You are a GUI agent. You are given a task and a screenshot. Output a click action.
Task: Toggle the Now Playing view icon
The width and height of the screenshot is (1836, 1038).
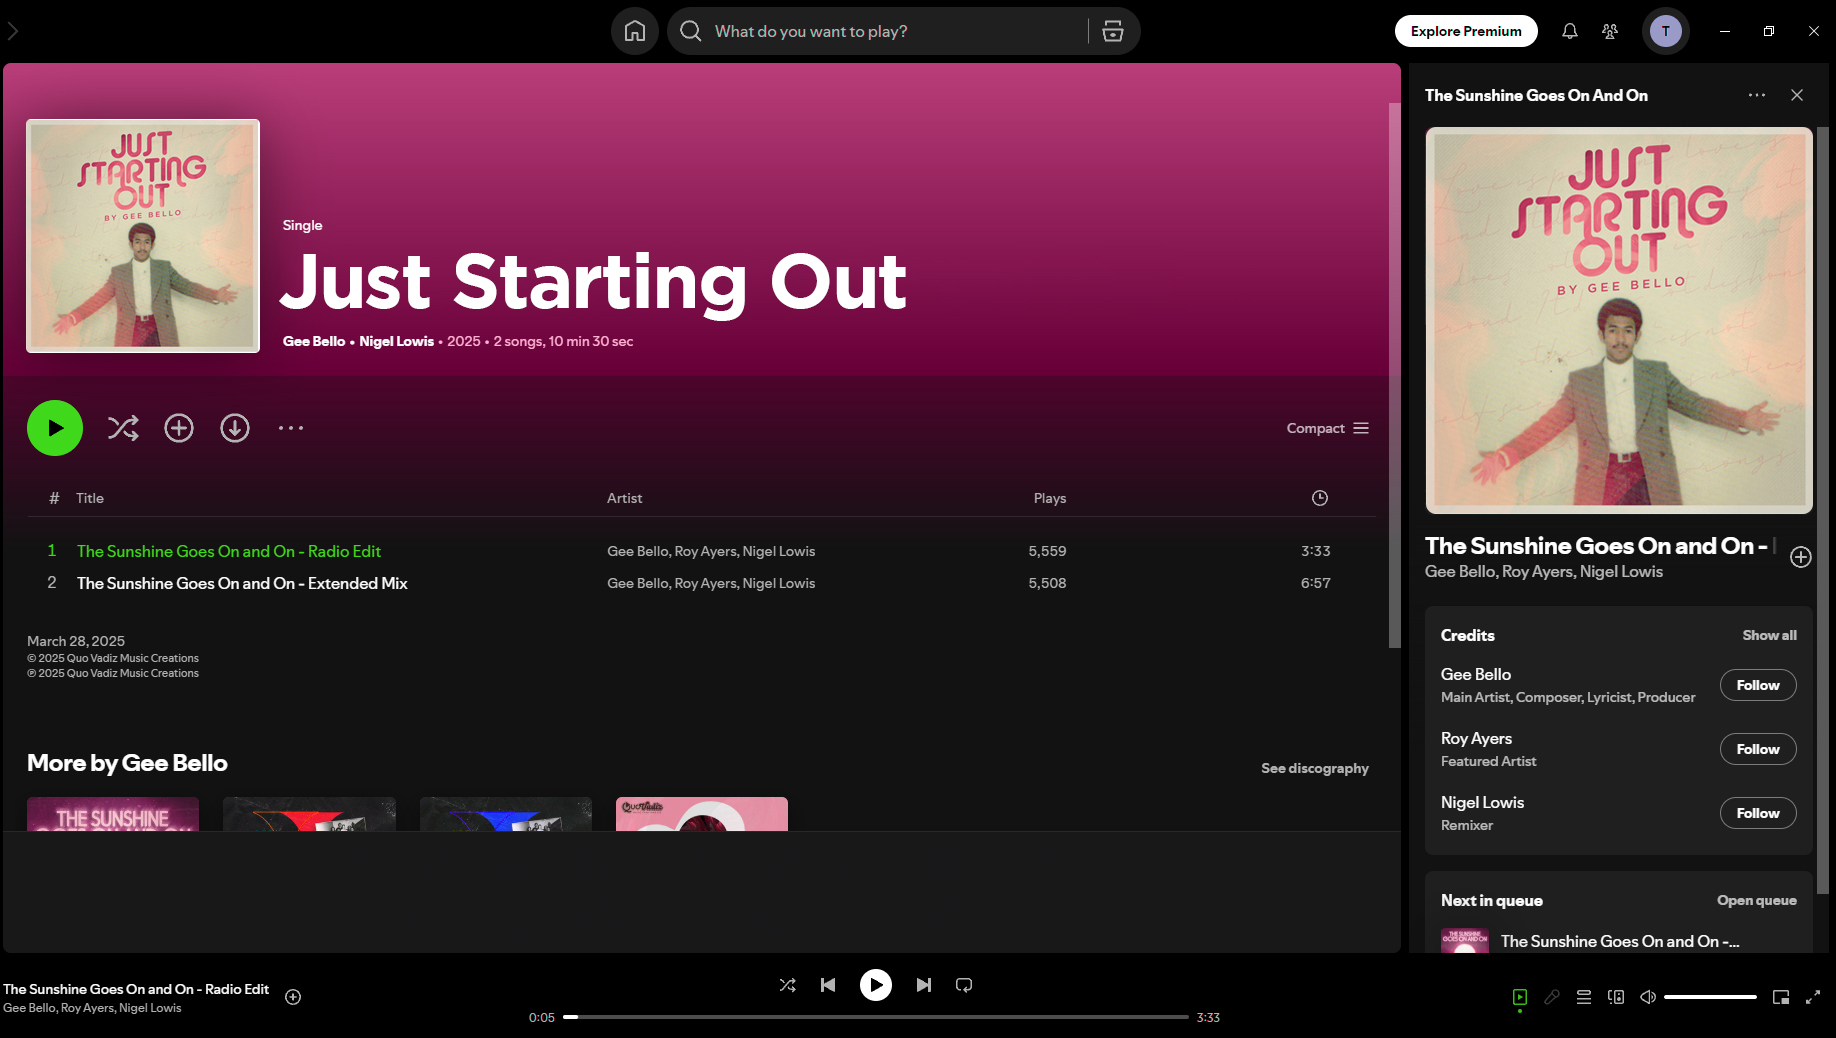coord(1520,997)
